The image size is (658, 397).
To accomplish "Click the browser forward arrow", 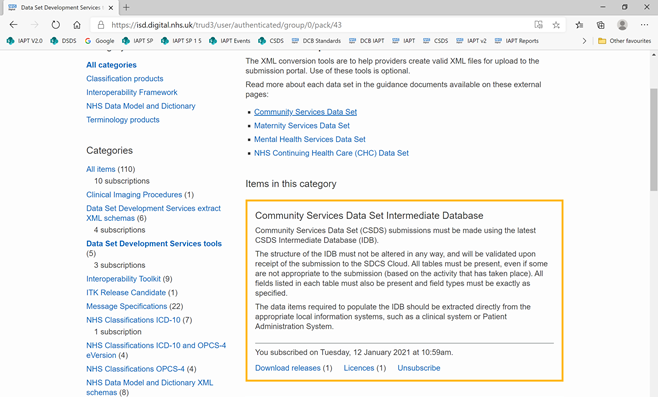I will [x=34, y=25].
